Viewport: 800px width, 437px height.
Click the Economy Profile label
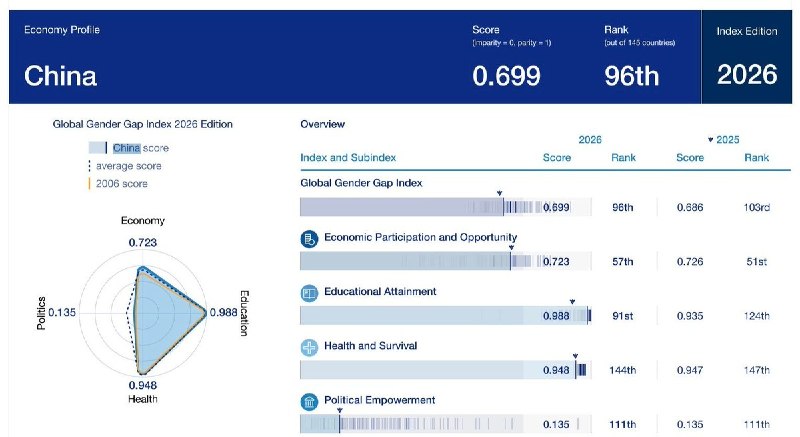tap(62, 30)
